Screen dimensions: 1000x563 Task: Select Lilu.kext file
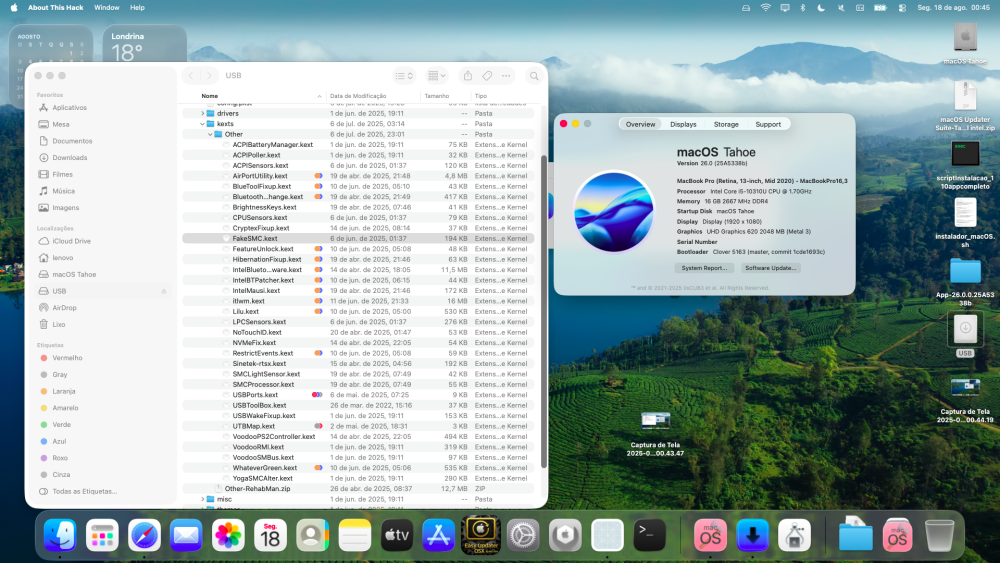246,312
